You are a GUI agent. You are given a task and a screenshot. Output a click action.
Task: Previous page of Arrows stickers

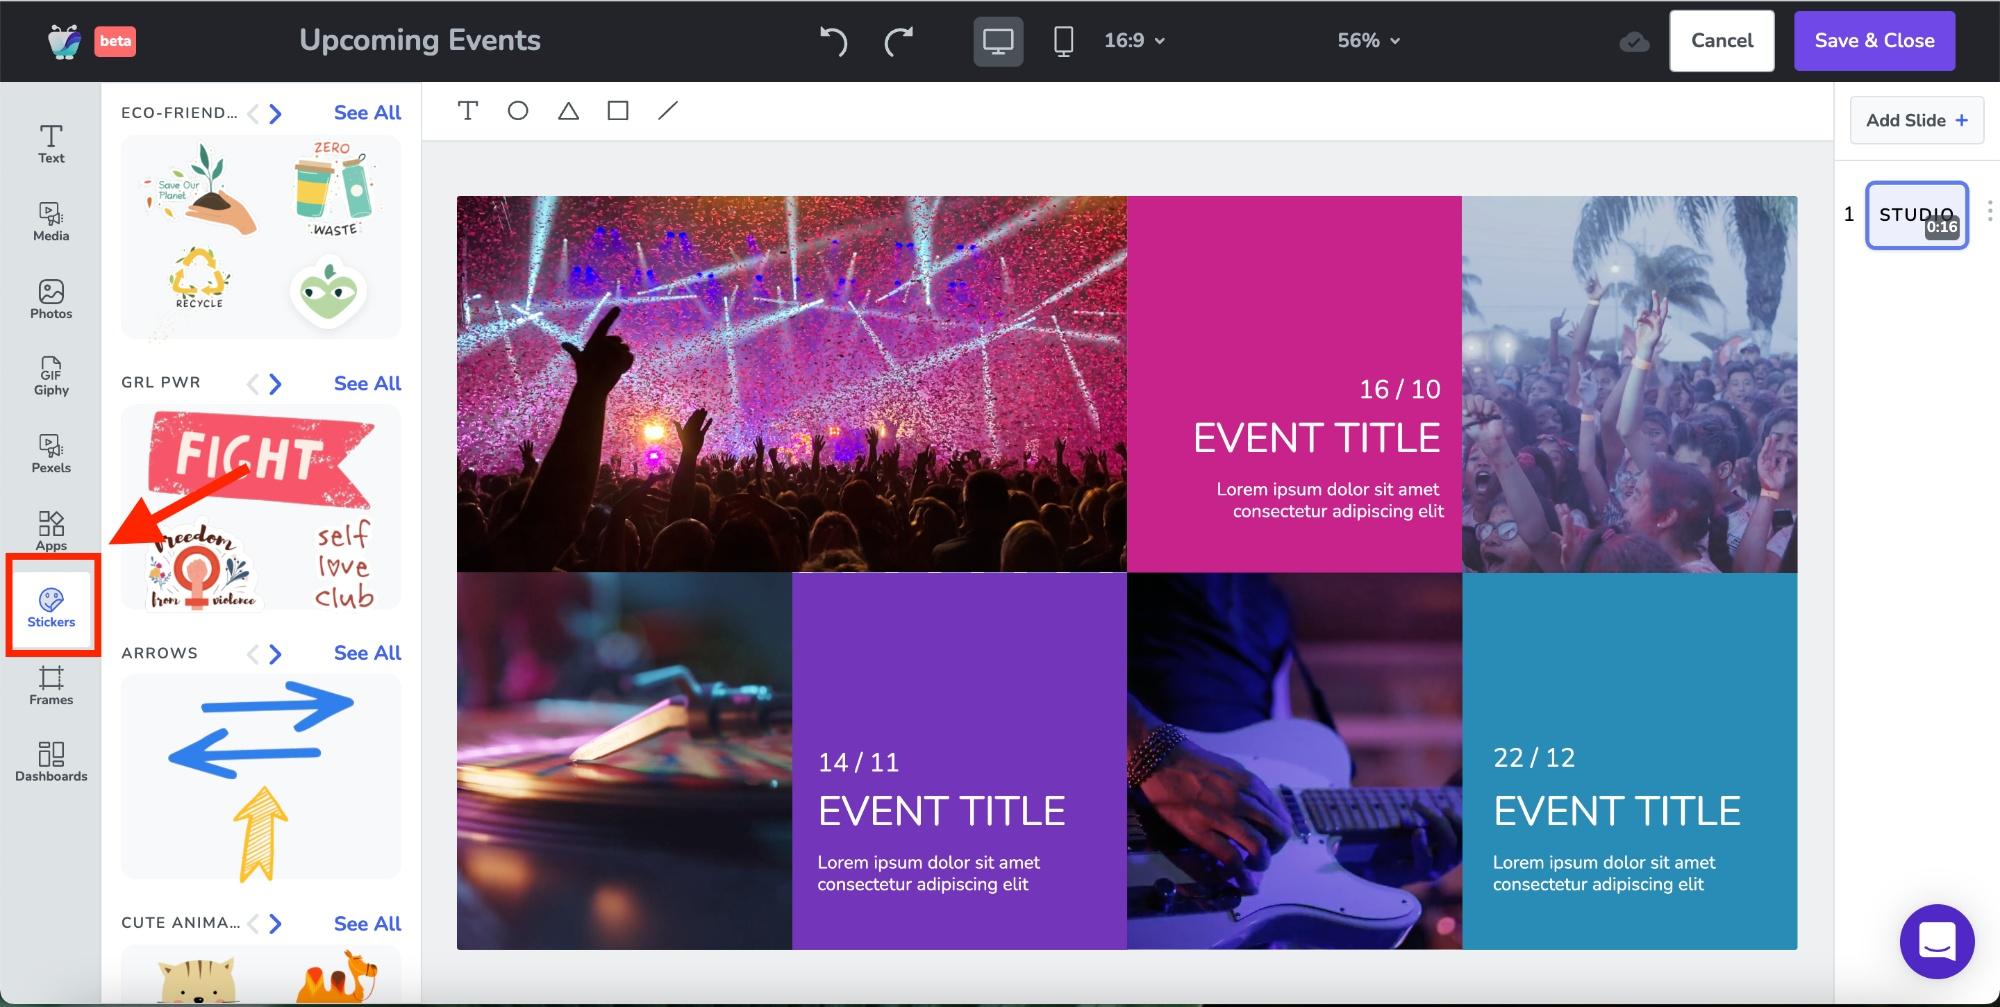(253, 653)
